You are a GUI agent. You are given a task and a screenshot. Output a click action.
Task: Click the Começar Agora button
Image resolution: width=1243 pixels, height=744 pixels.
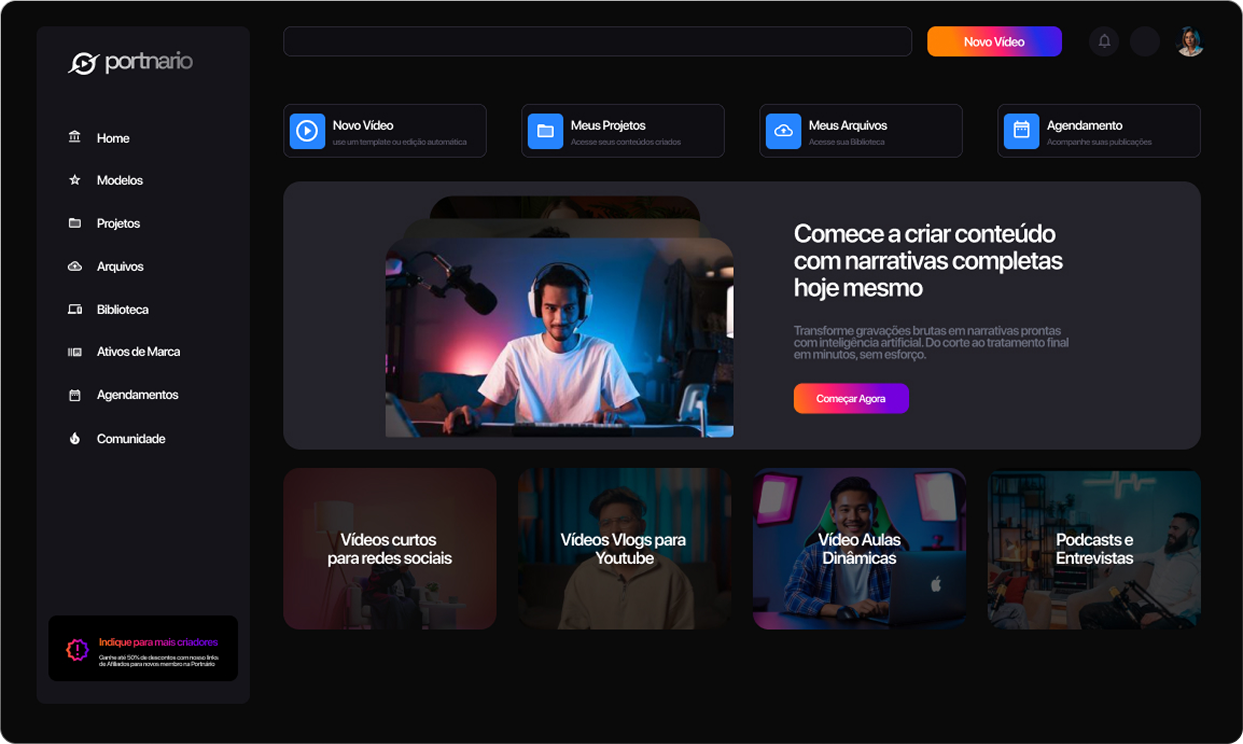pyautogui.click(x=851, y=399)
